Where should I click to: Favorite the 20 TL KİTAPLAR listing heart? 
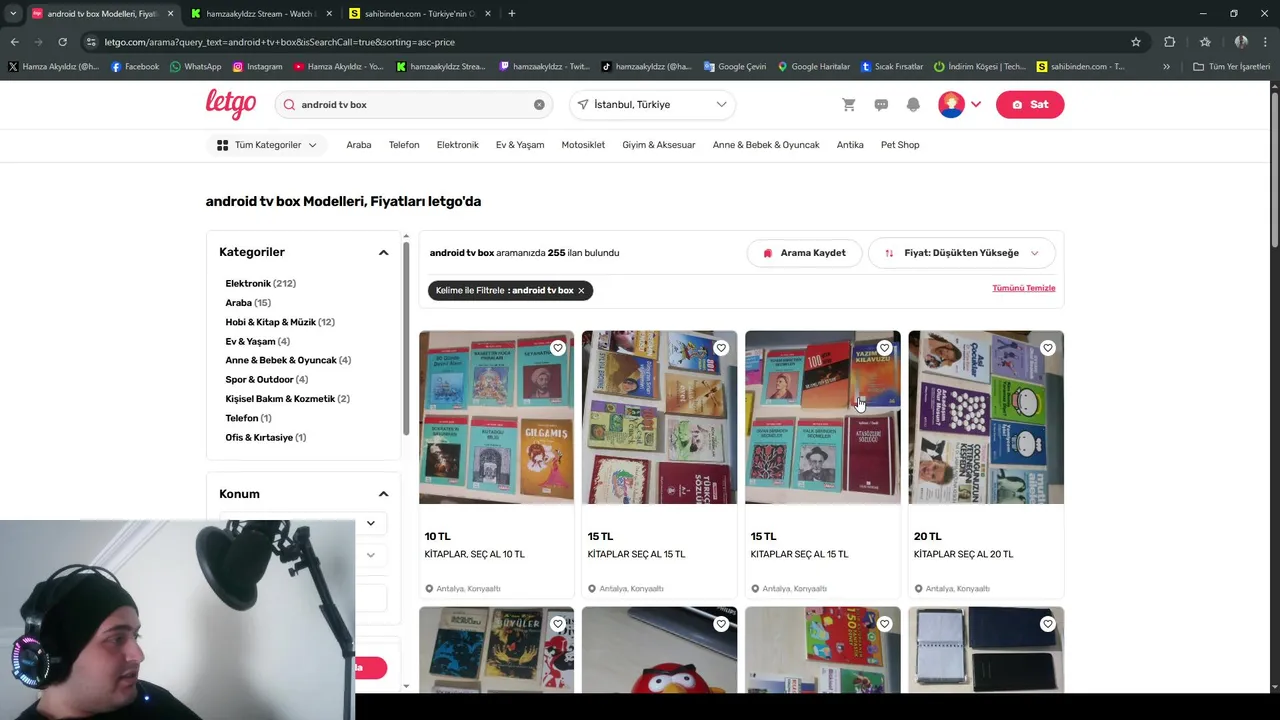(x=1047, y=348)
